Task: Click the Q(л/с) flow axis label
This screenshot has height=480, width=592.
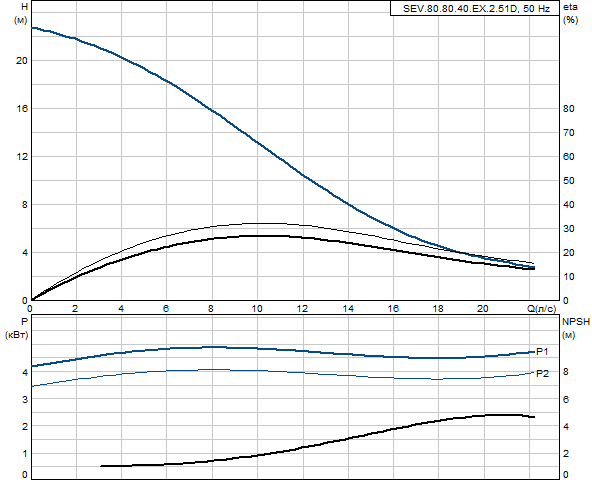Action: coord(542,309)
